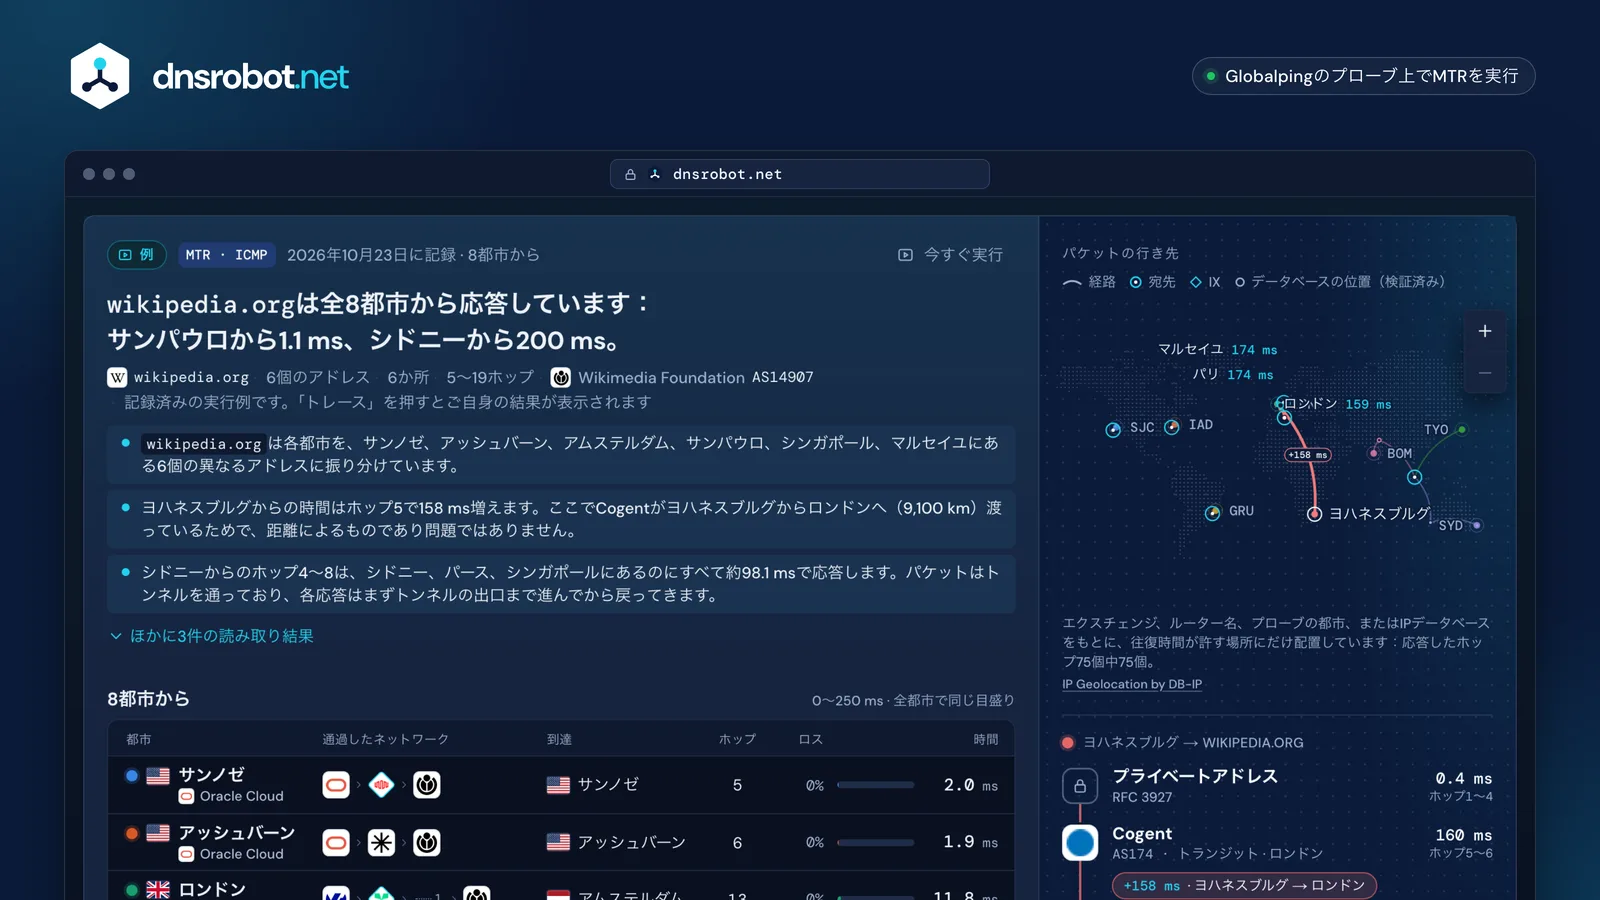Click the GRU probe marker on map
Viewport: 1600px width, 900px height.
point(1213,513)
